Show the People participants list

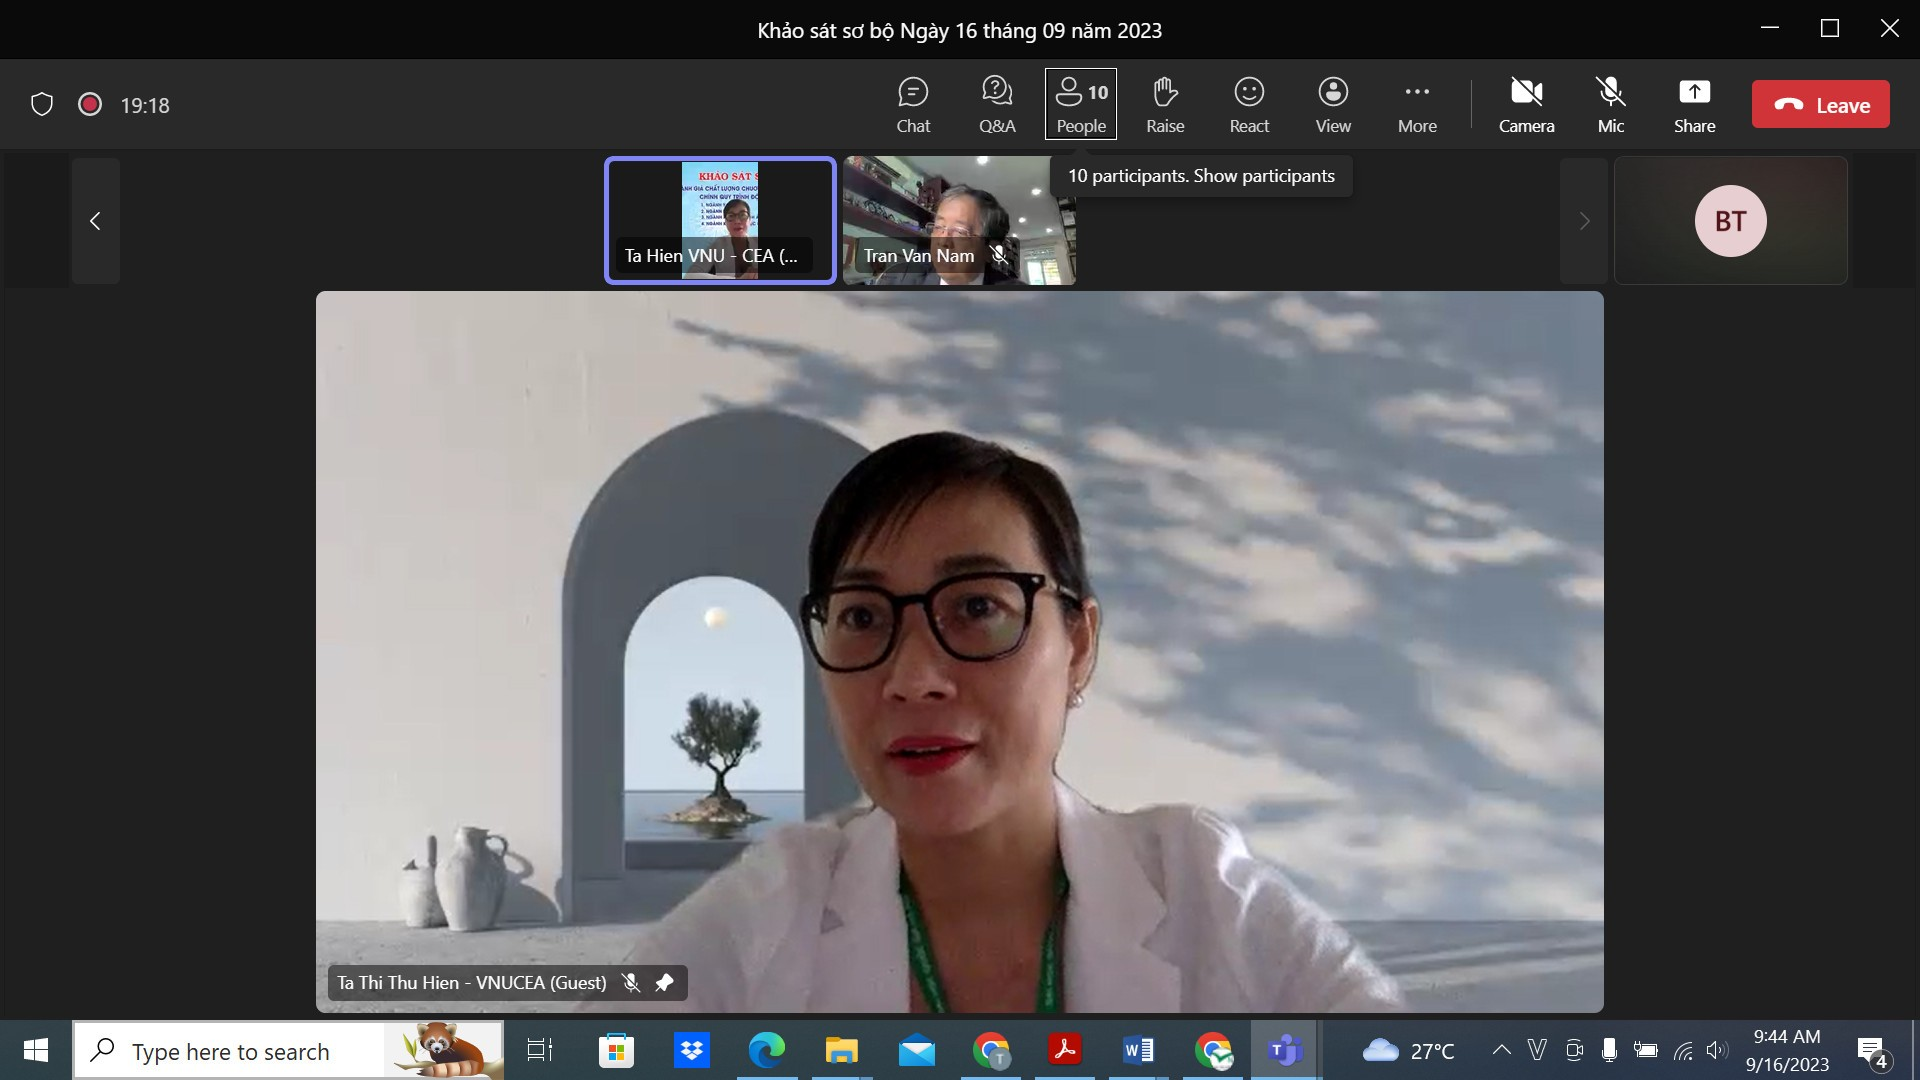click(x=1080, y=105)
